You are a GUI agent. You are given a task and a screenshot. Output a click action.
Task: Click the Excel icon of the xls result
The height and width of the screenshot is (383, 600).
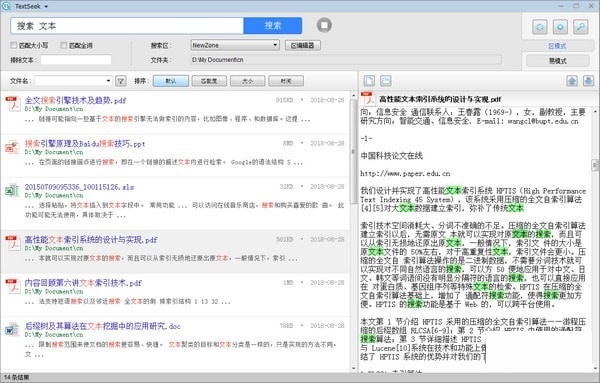(13, 190)
